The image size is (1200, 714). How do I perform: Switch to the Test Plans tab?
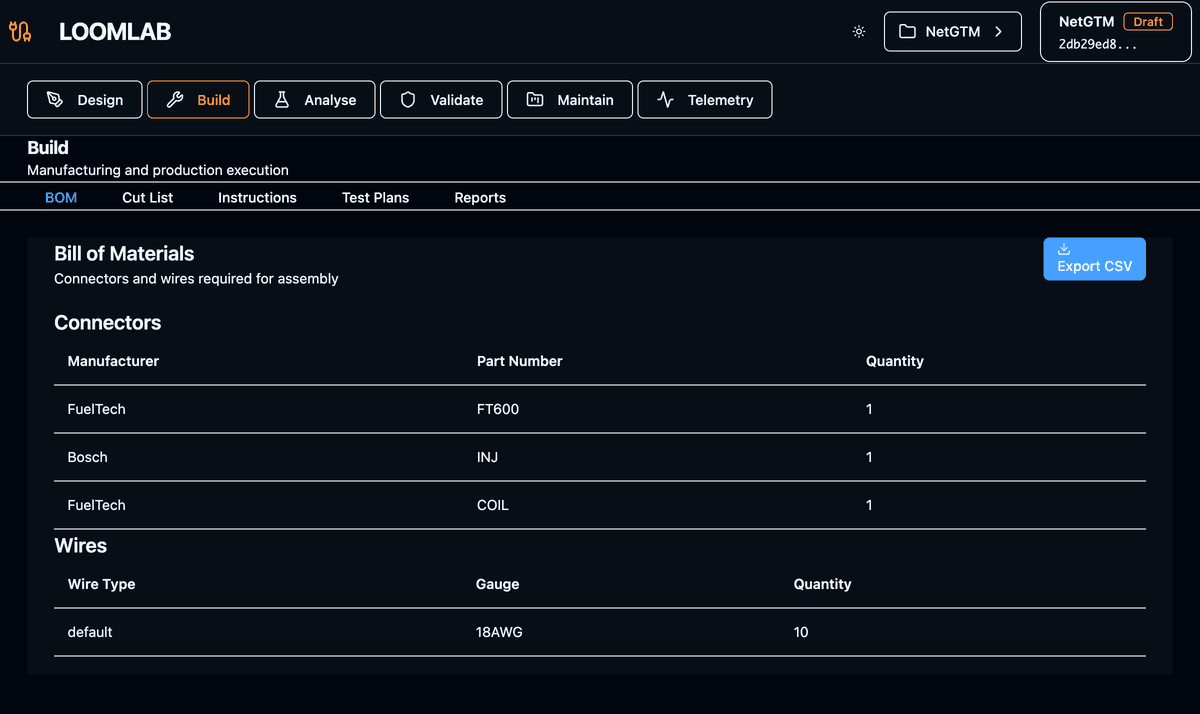(375, 197)
